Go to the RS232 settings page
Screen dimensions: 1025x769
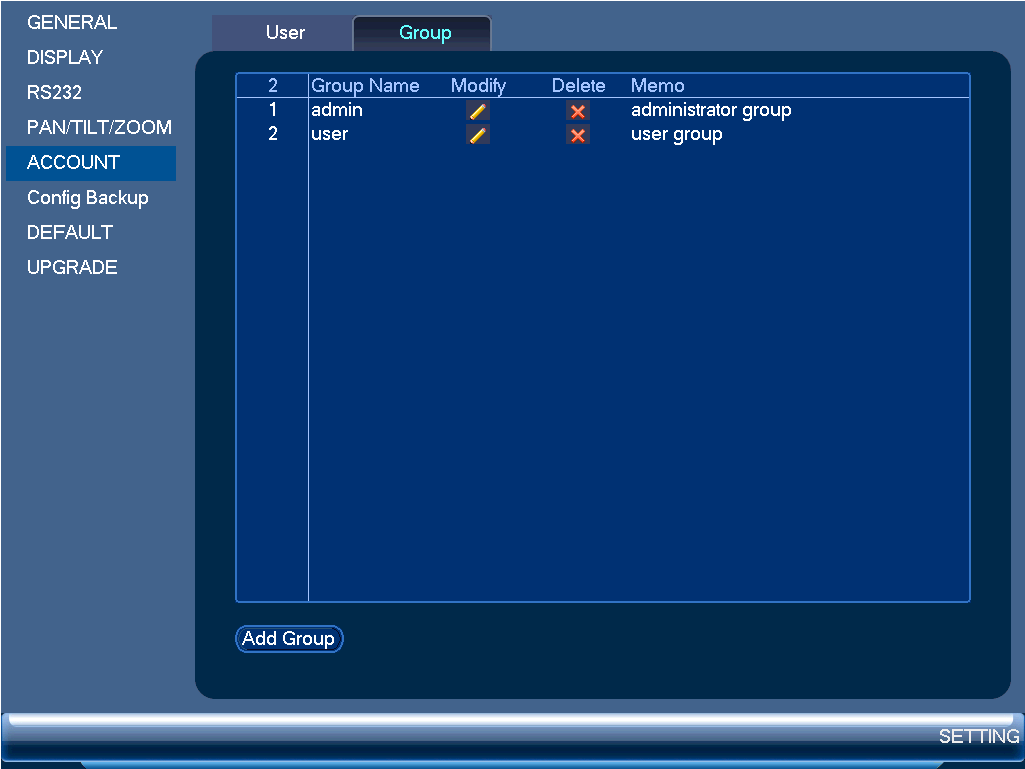point(54,92)
